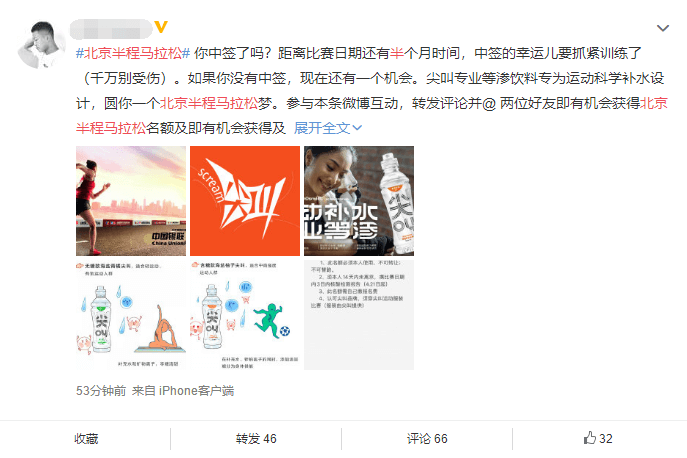687x458 pixels.
Task: Open the yoga pose illustration thumbnail
Action: pyautogui.click(x=131, y=315)
